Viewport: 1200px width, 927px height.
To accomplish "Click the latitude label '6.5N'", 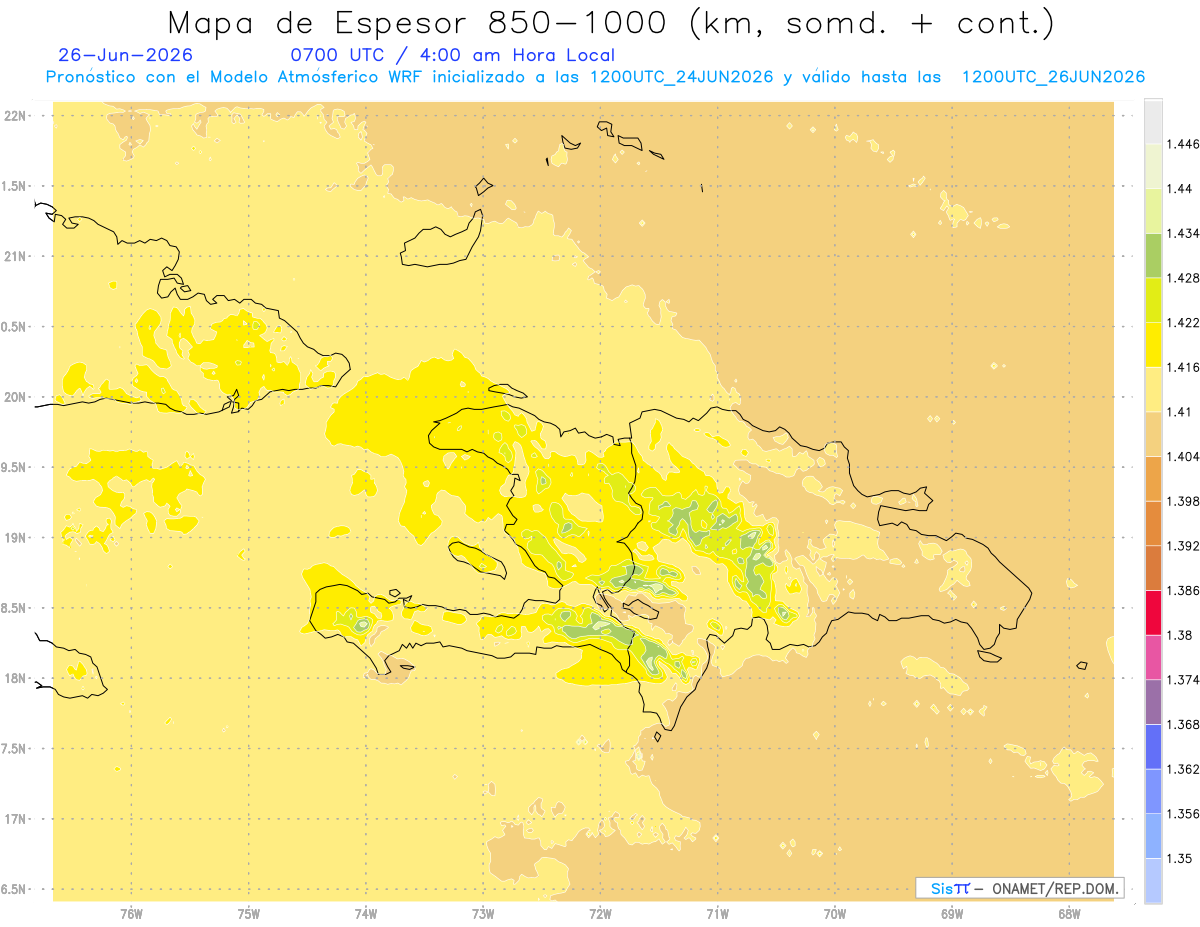I will point(14,889).
